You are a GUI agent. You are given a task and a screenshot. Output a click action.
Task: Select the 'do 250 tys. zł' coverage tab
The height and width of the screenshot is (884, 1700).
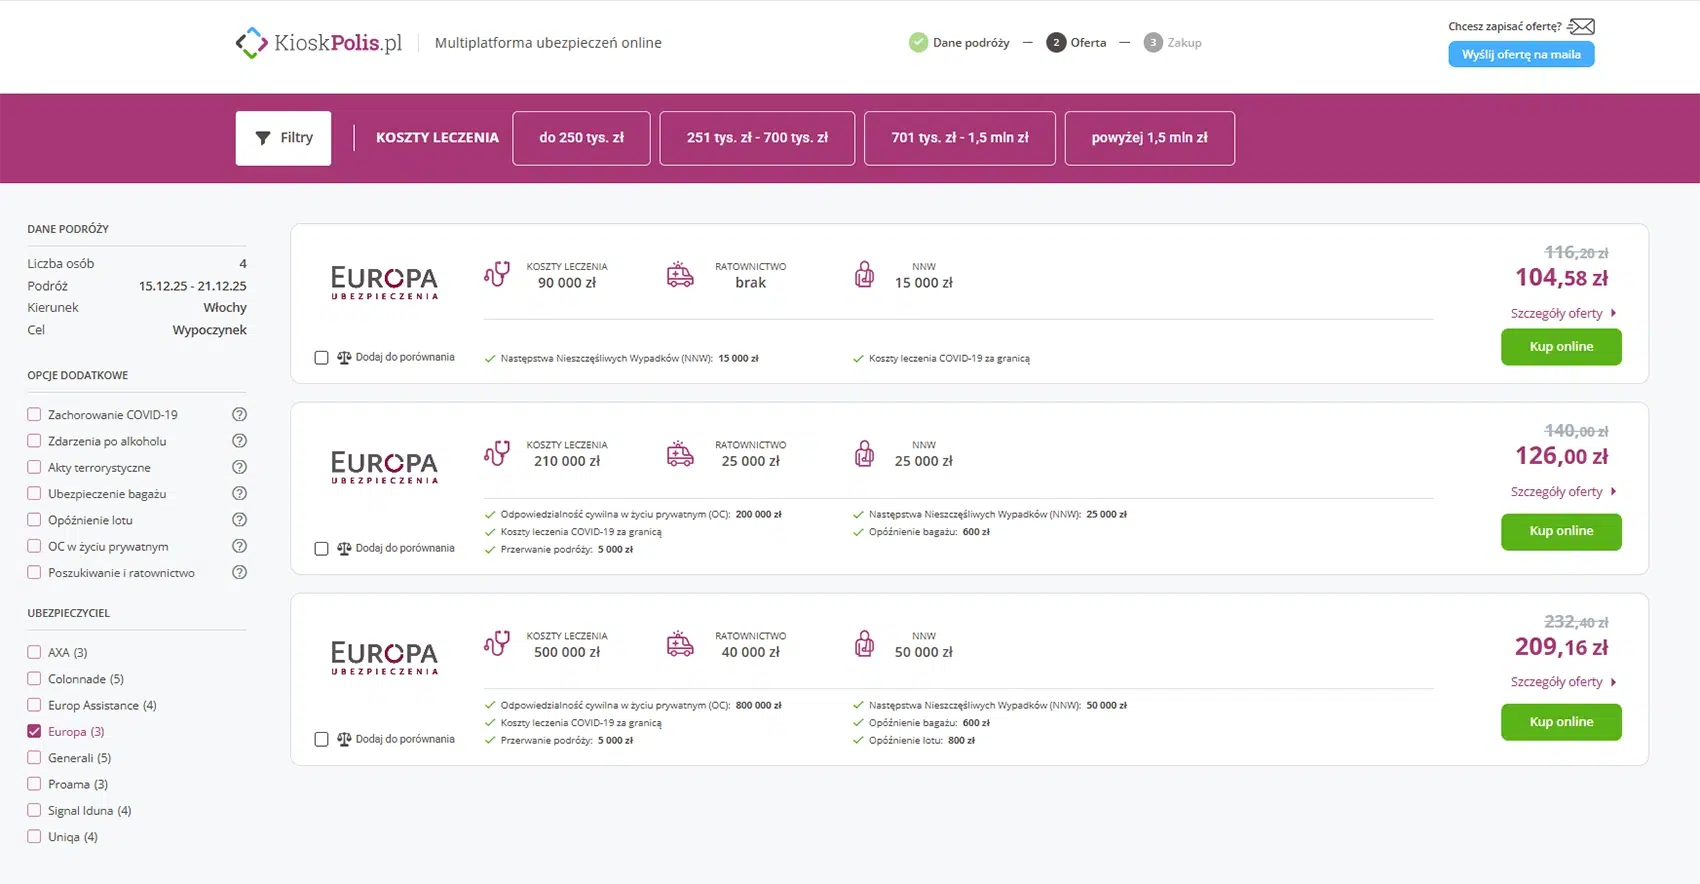pyautogui.click(x=581, y=138)
